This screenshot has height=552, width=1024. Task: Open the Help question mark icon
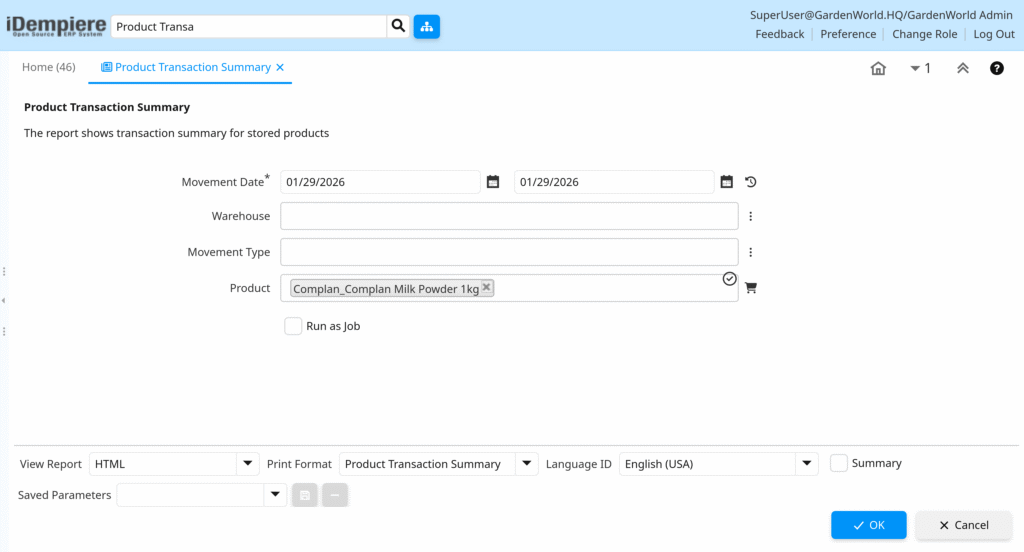point(997,68)
